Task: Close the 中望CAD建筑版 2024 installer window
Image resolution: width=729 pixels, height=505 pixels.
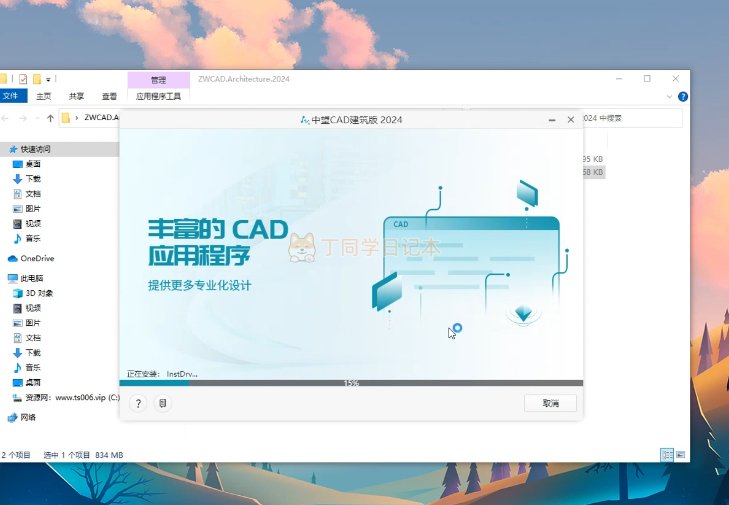Action: tap(571, 120)
